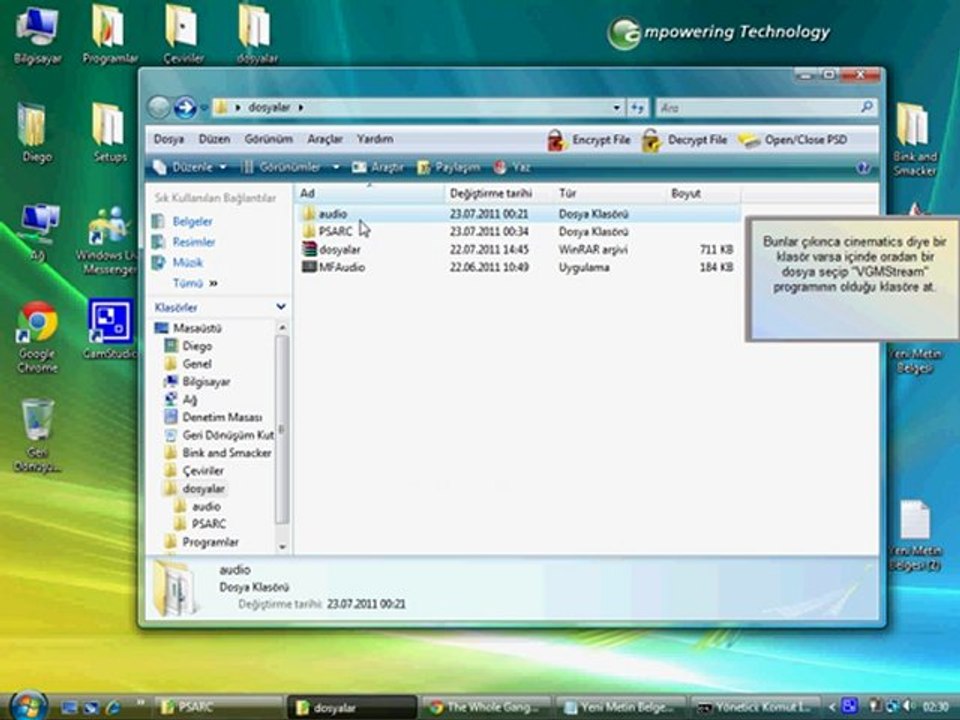Click the Decrypt File padlock icon

click(652, 140)
